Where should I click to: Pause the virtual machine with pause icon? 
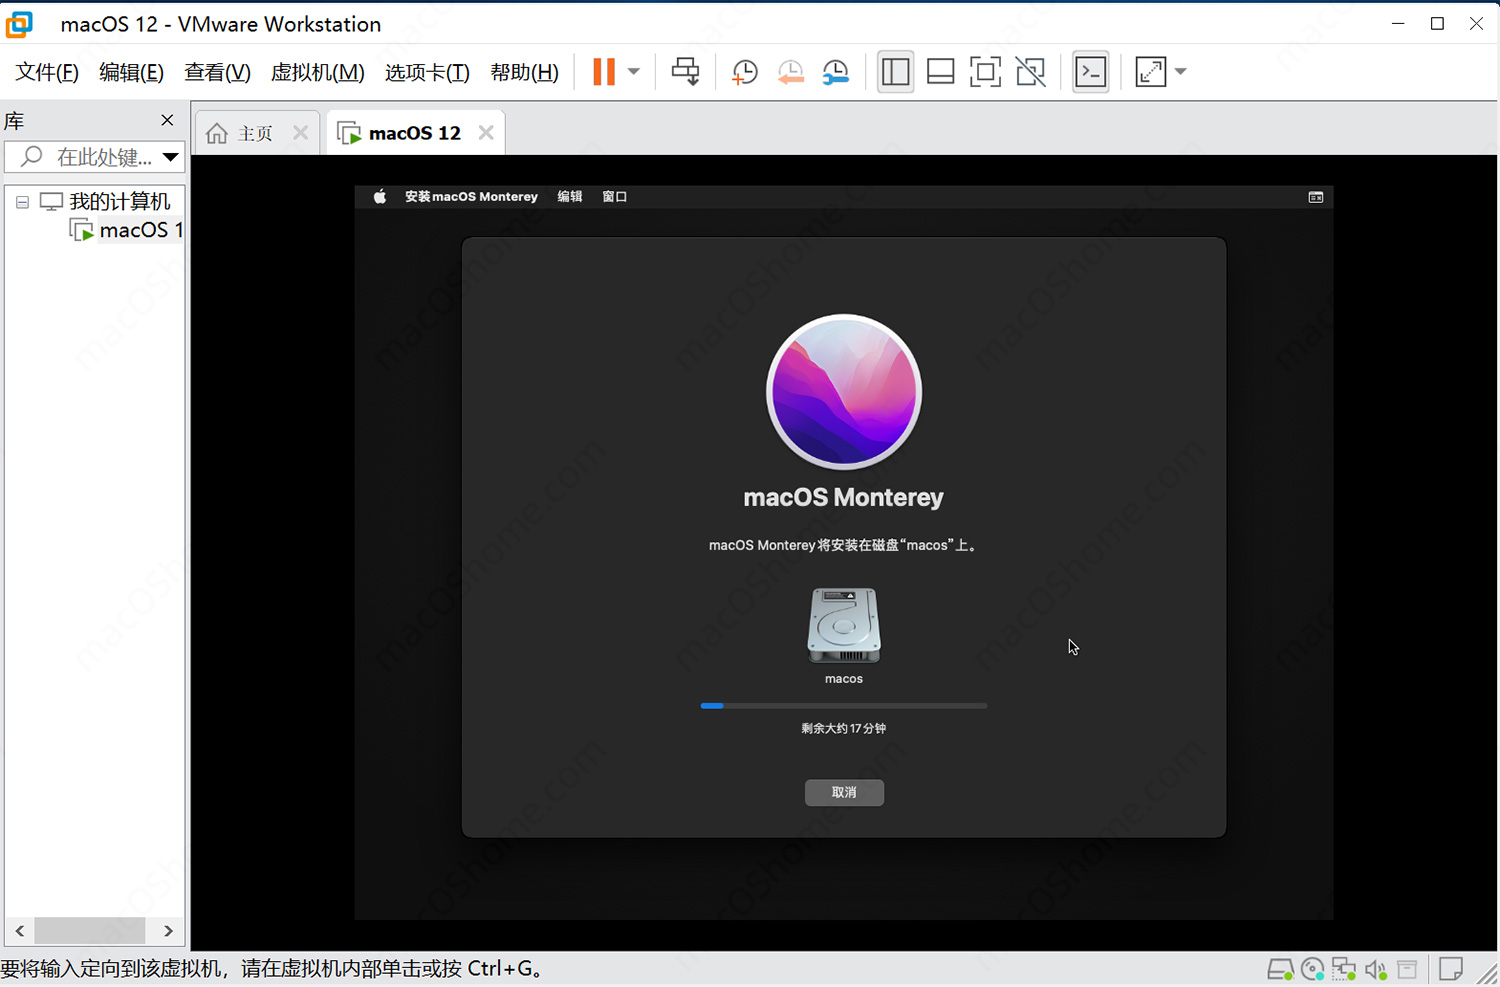[604, 72]
